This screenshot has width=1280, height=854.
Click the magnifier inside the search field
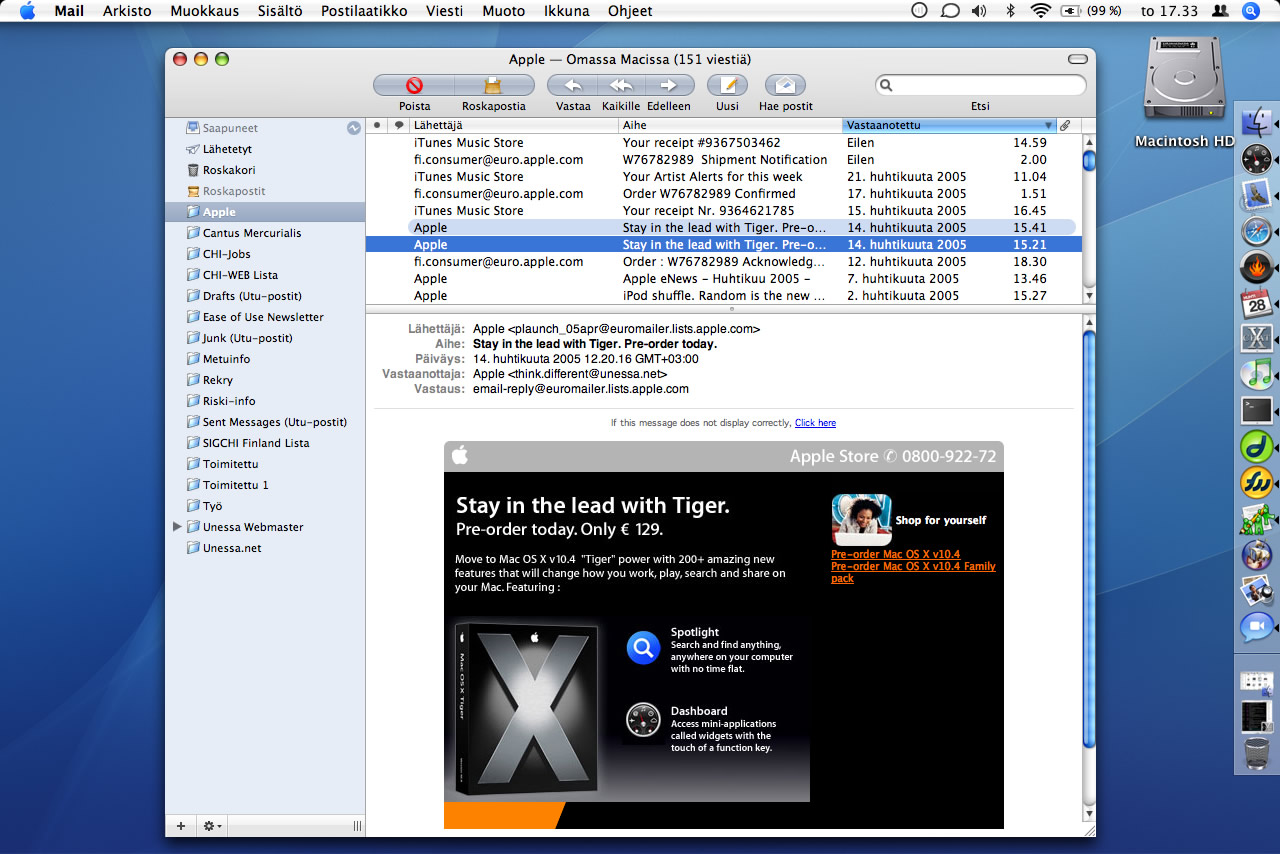[886, 86]
